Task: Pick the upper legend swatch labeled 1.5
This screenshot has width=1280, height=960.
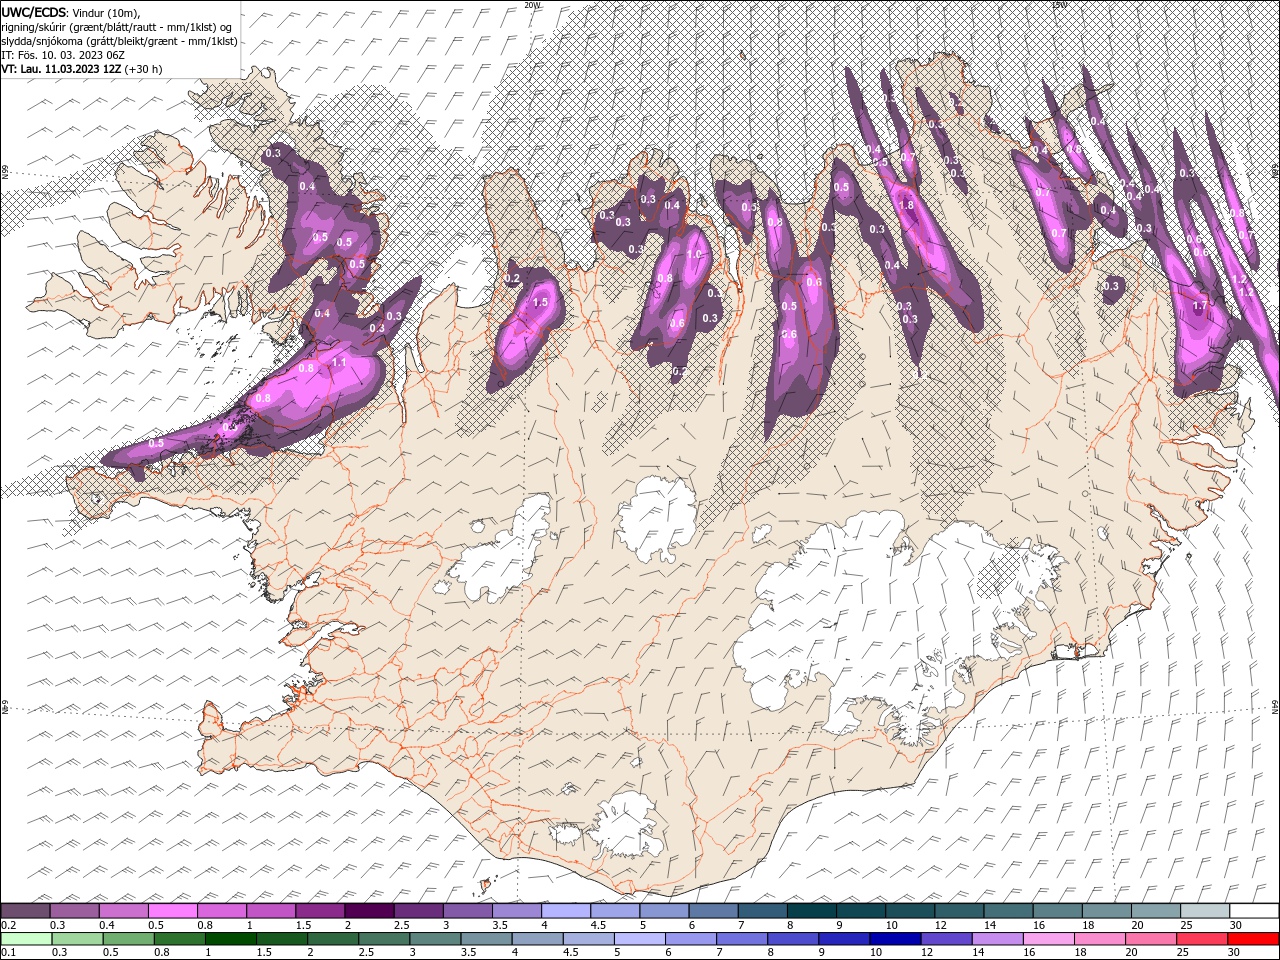Action: tap(319, 911)
